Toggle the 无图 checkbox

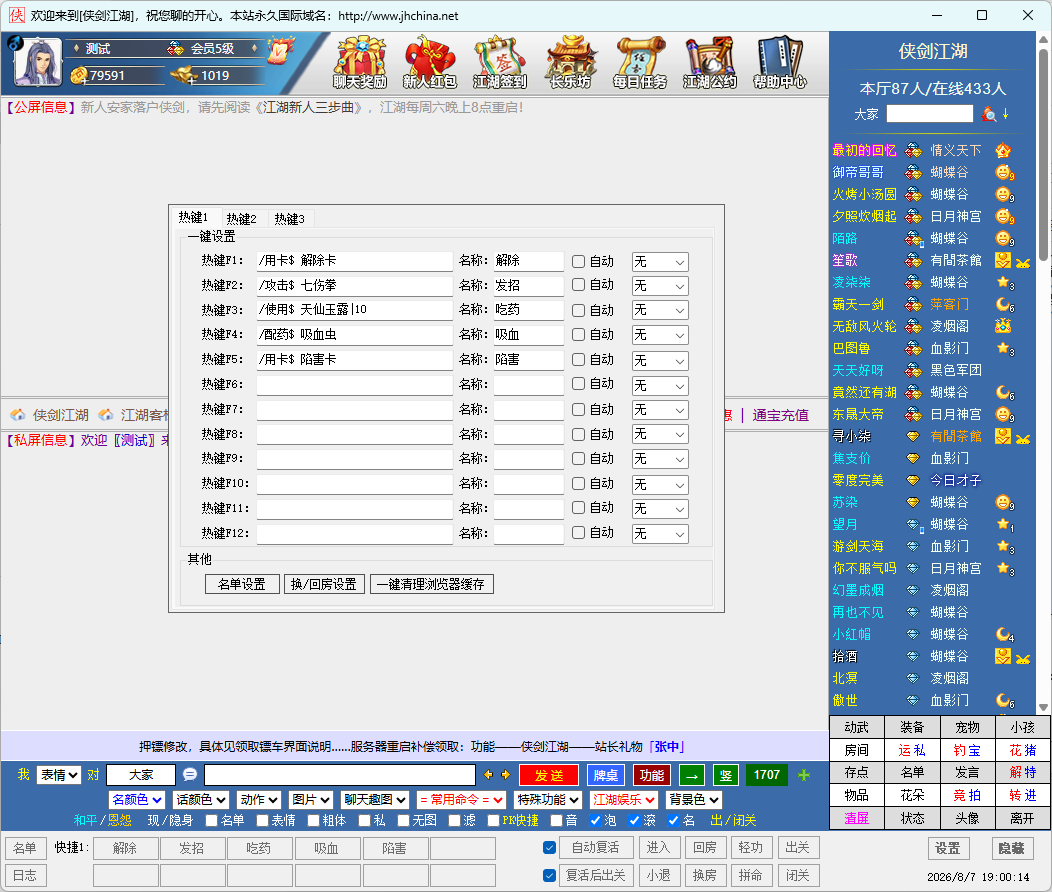(403, 820)
